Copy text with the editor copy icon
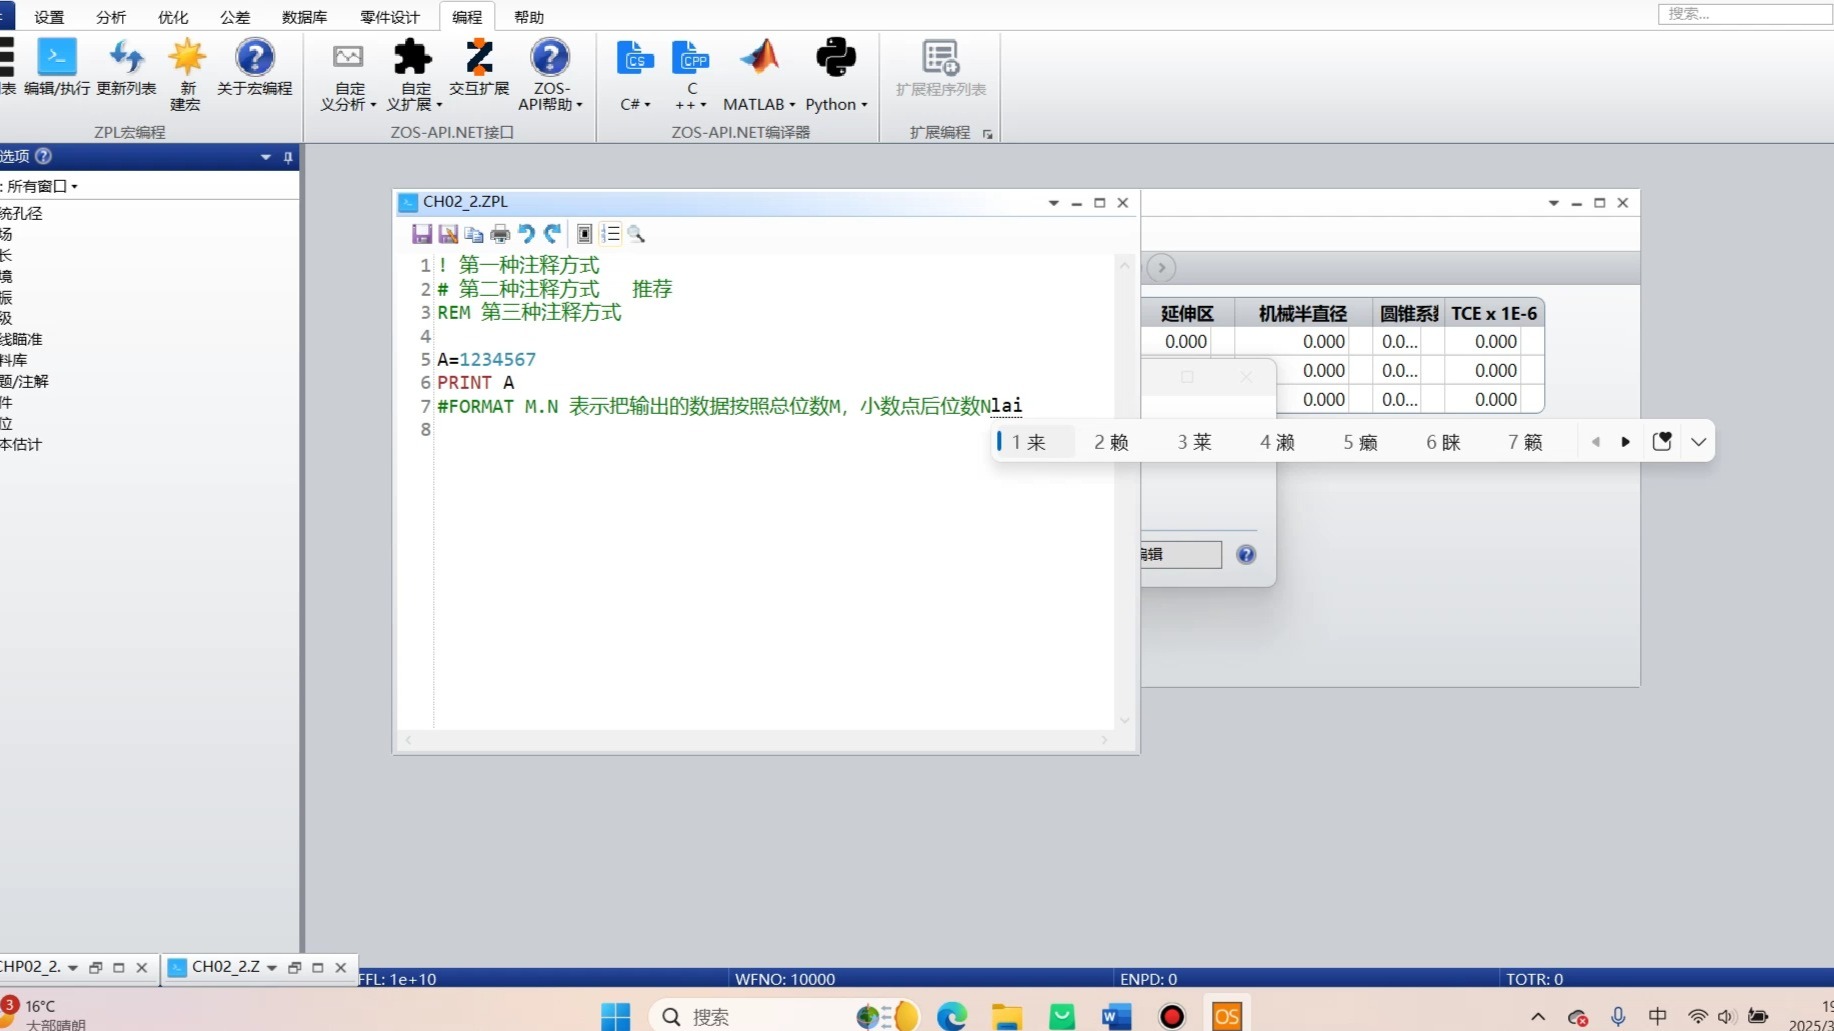This screenshot has width=1834, height=1031. pyautogui.click(x=474, y=234)
